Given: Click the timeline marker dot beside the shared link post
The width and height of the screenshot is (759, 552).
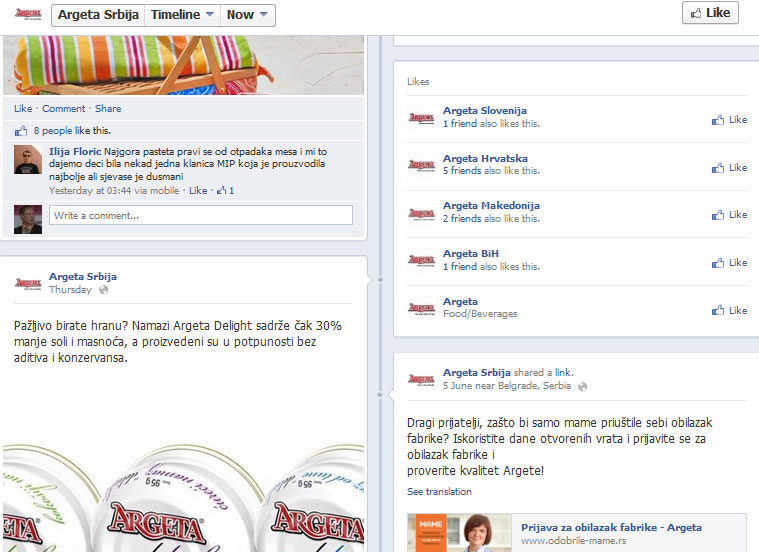Looking at the screenshot, I should pyautogui.click(x=380, y=395).
